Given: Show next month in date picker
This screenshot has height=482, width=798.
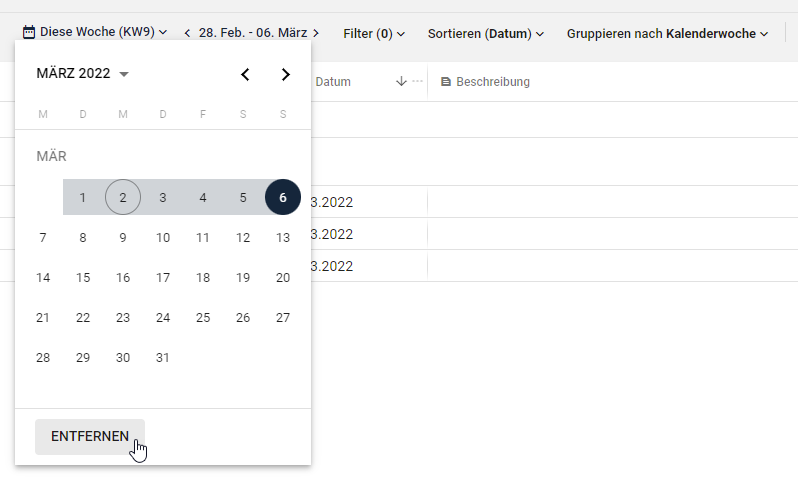Looking at the screenshot, I should pos(286,74).
